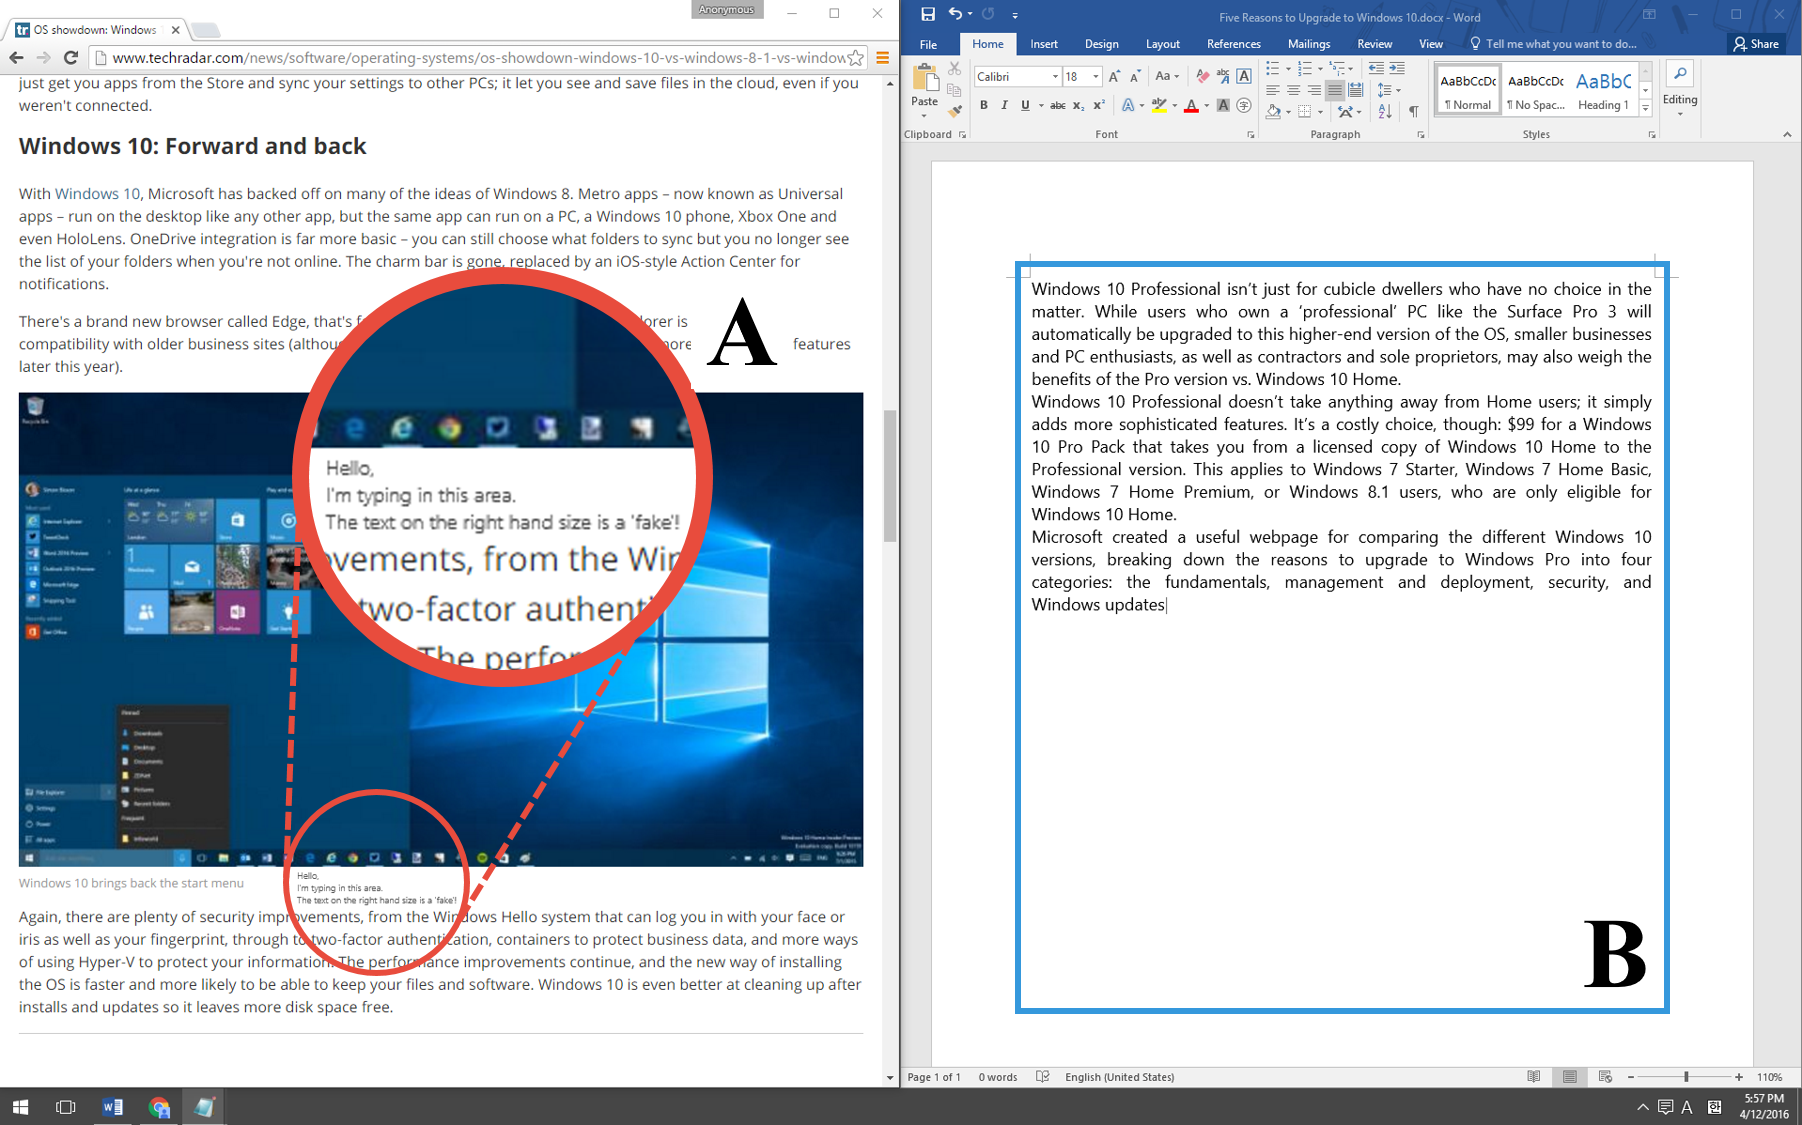Apply superscript formatting
The image size is (1802, 1125).
click(1099, 105)
